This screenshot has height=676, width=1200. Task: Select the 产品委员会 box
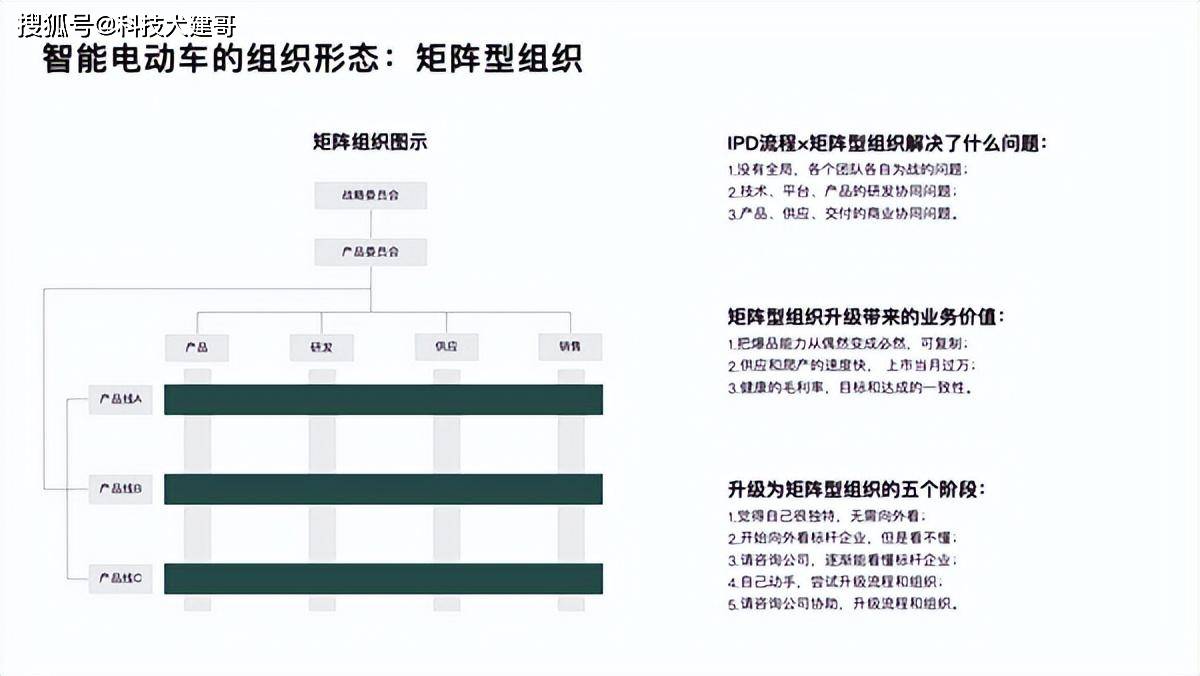coord(370,251)
